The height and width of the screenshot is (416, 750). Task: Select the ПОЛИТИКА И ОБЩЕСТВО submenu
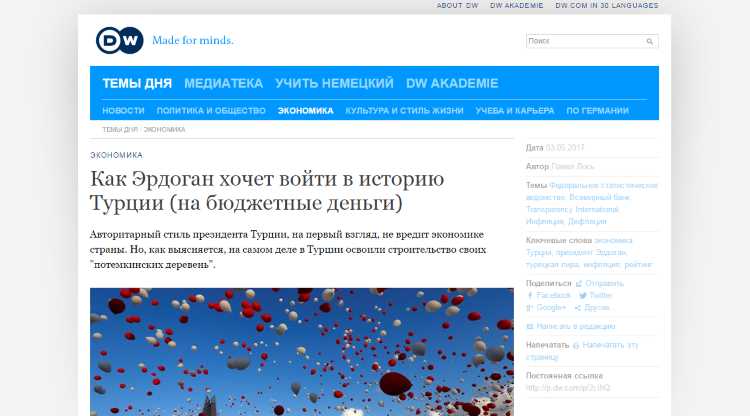coord(211,110)
